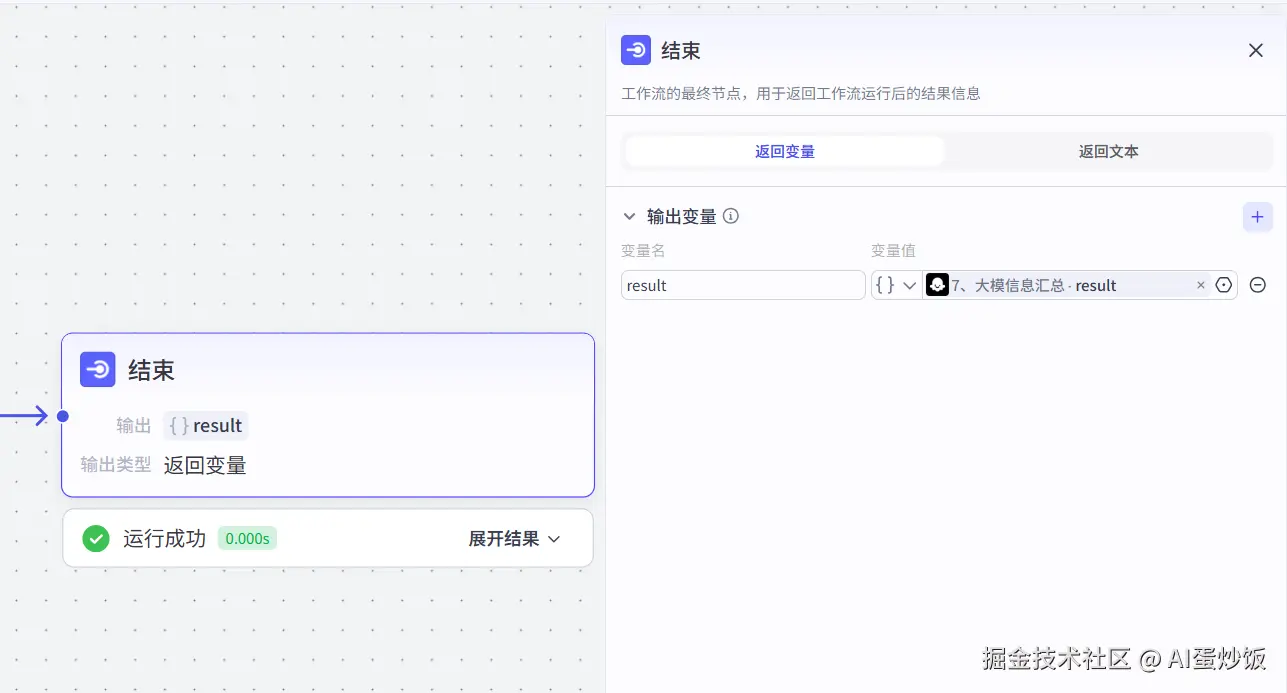Clear the 大模信息汇总 result reference
Screen dimensions: 1287x693
pos(1201,286)
